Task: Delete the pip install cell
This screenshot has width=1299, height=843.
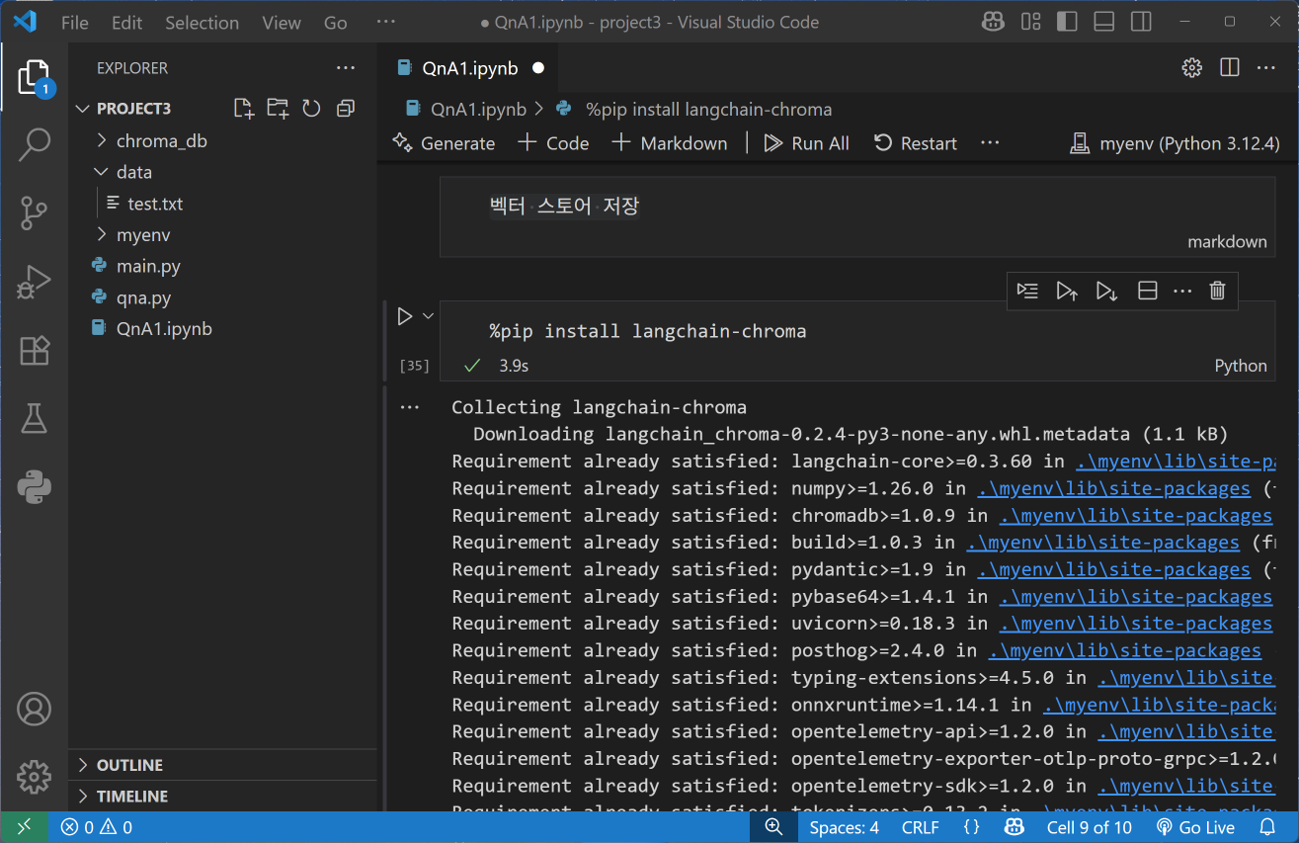Action: click(x=1217, y=291)
